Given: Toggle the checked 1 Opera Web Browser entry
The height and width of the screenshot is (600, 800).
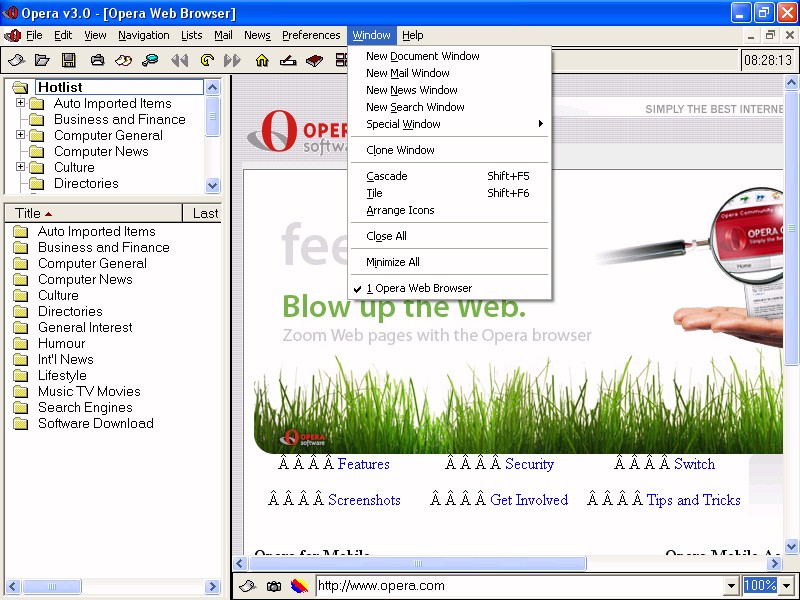Looking at the screenshot, I should [450, 288].
